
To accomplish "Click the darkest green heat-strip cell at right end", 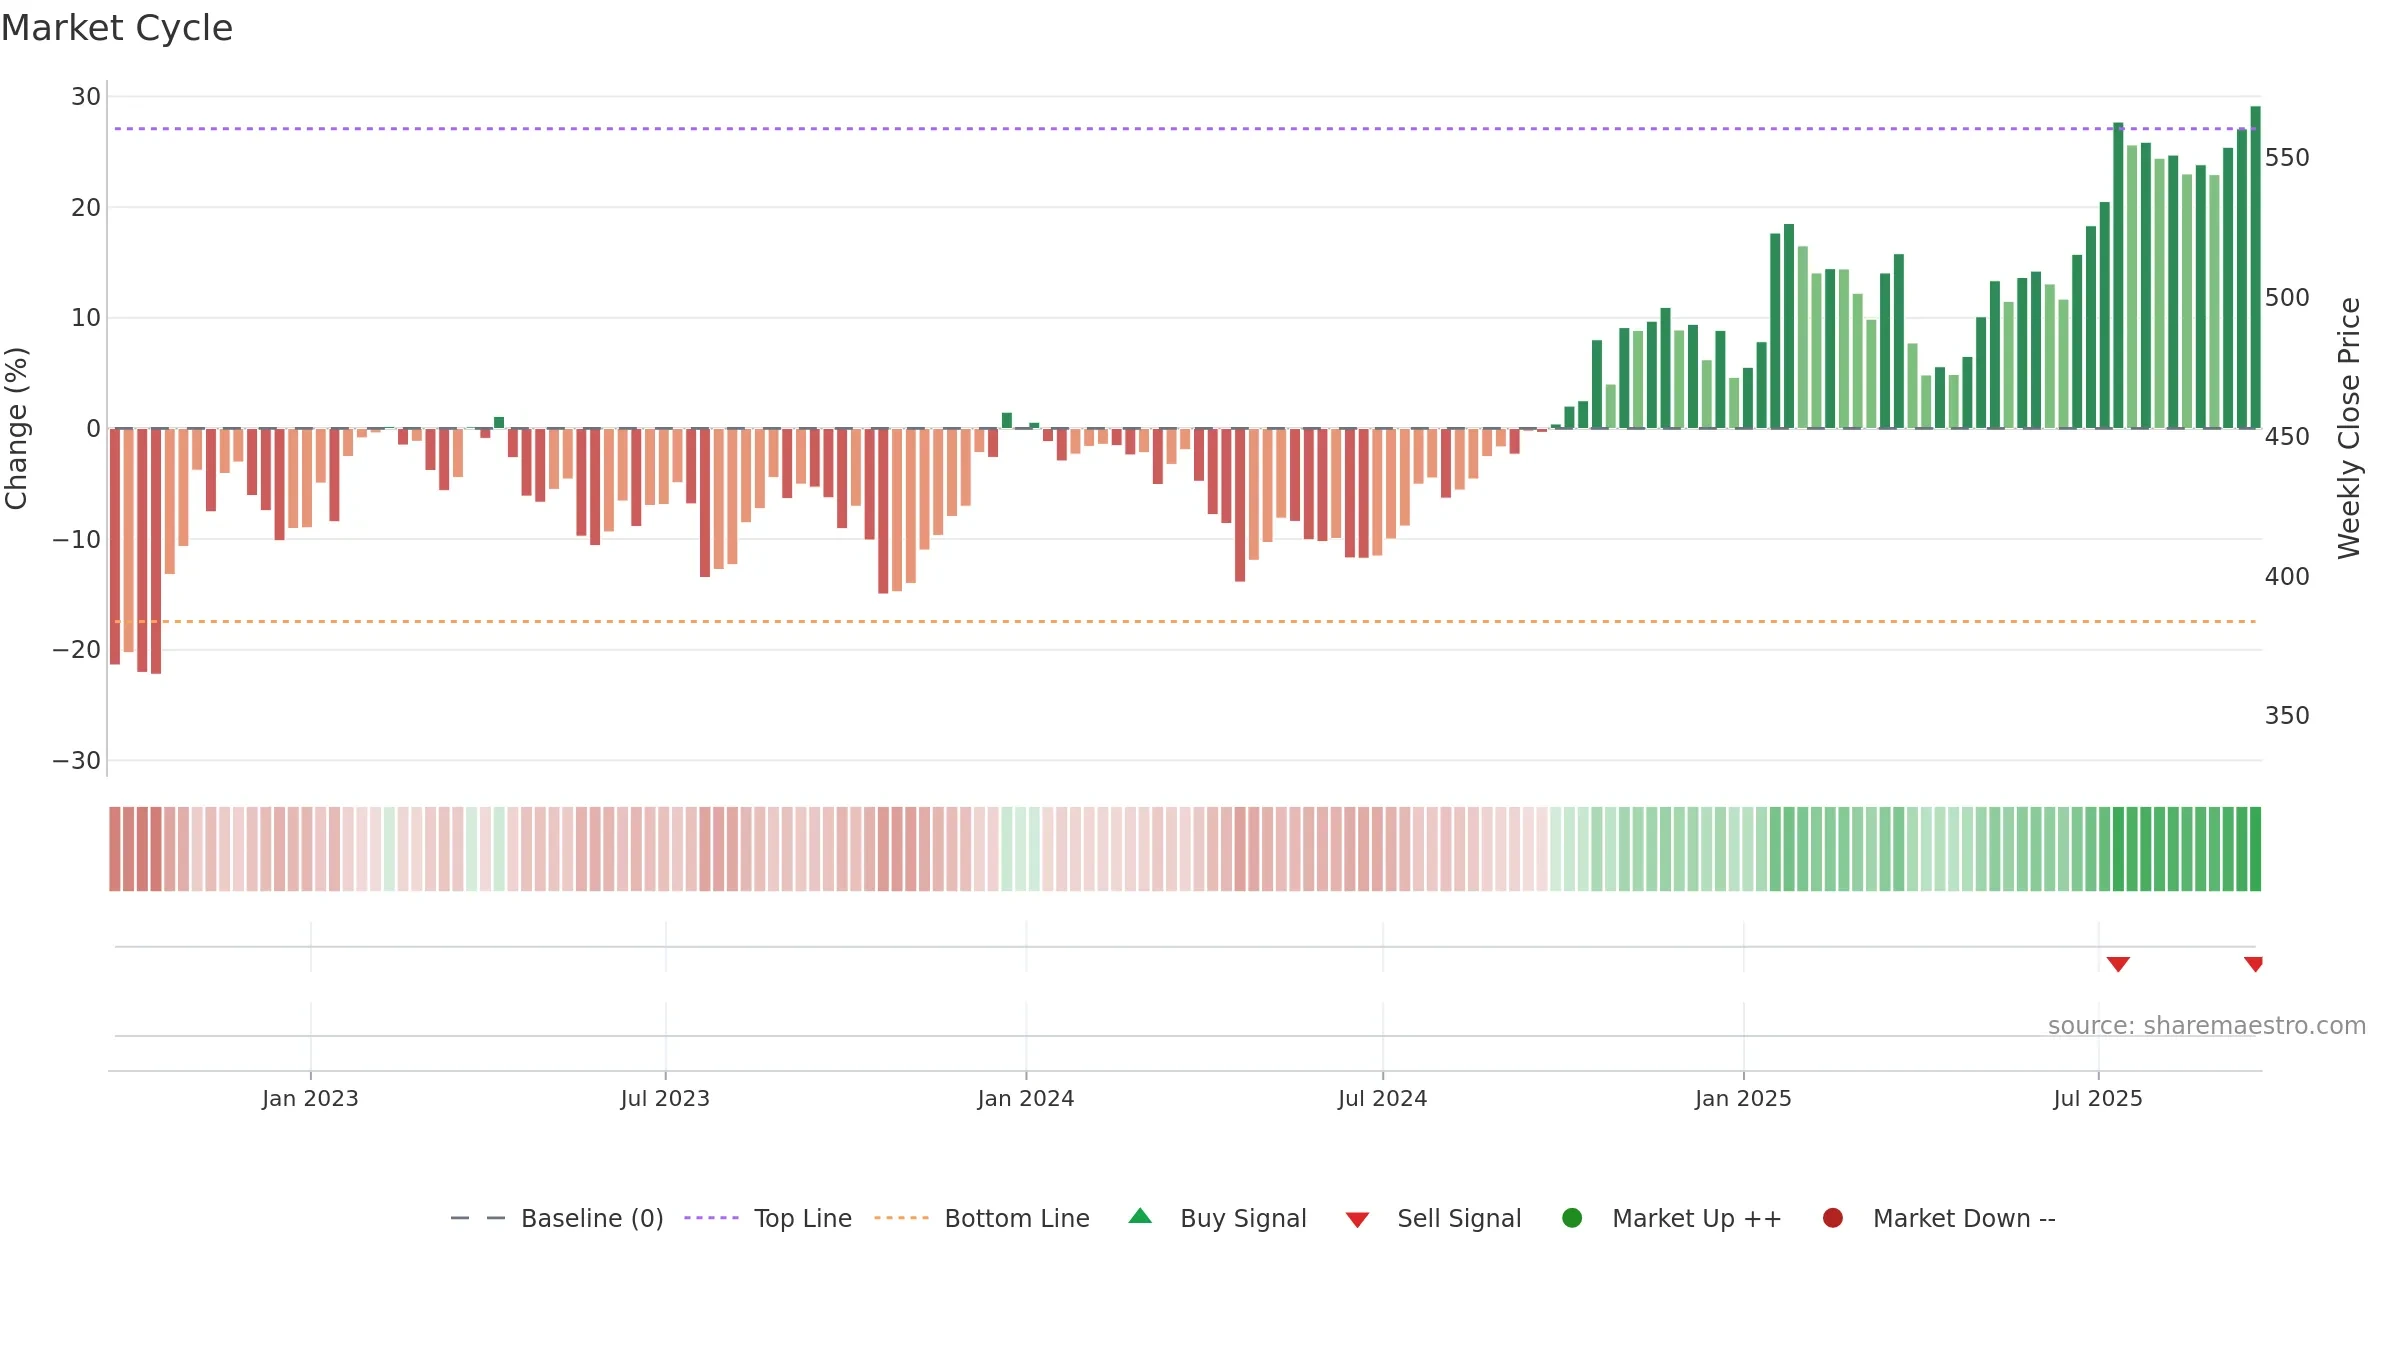I will click(x=2255, y=849).
